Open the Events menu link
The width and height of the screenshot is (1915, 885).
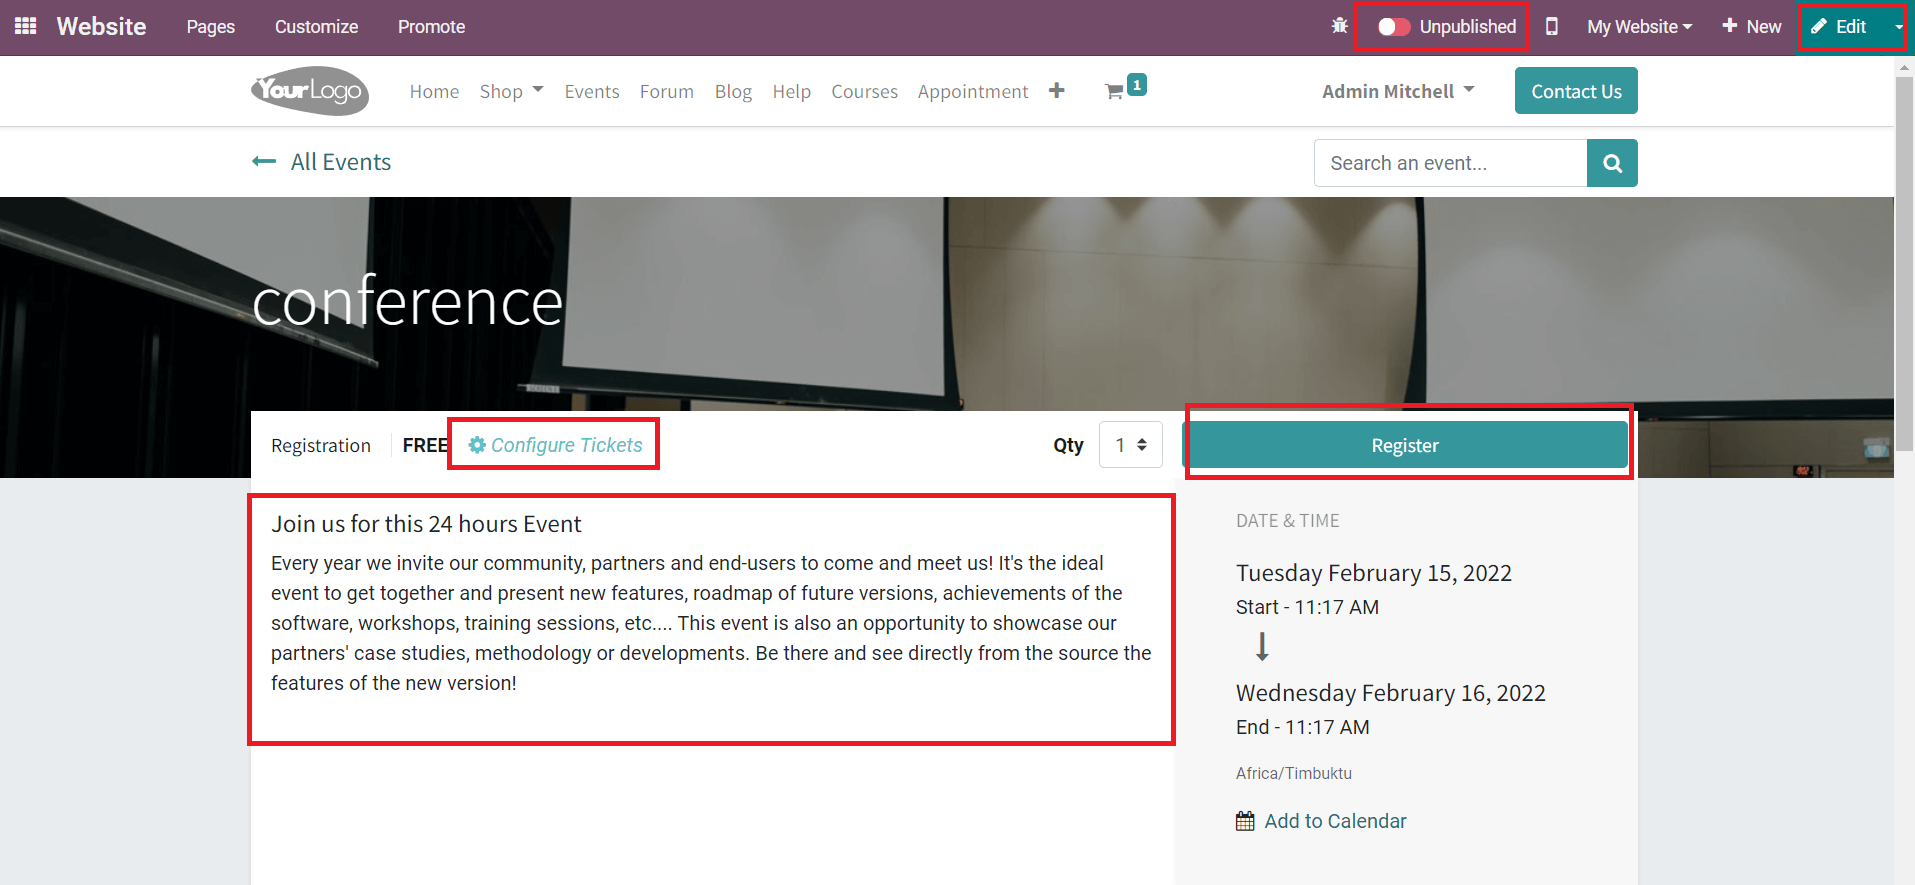point(592,91)
